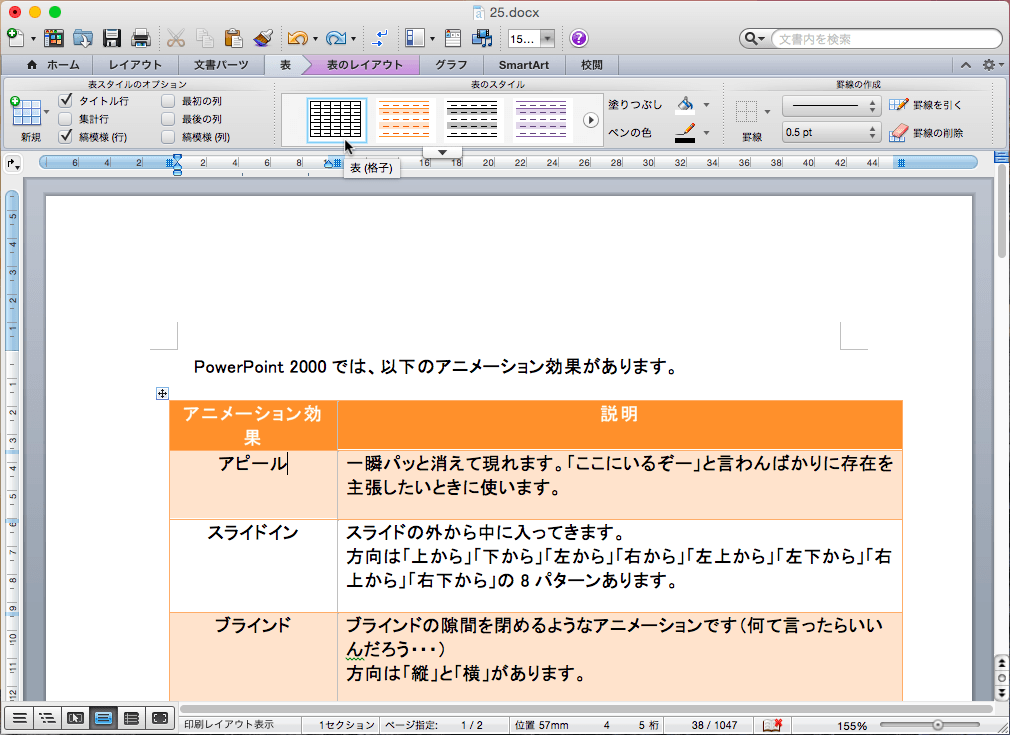Viewport: 1010px width, 735px height.
Task: Click the zoom slider at bottom right
Action: (x=936, y=724)
